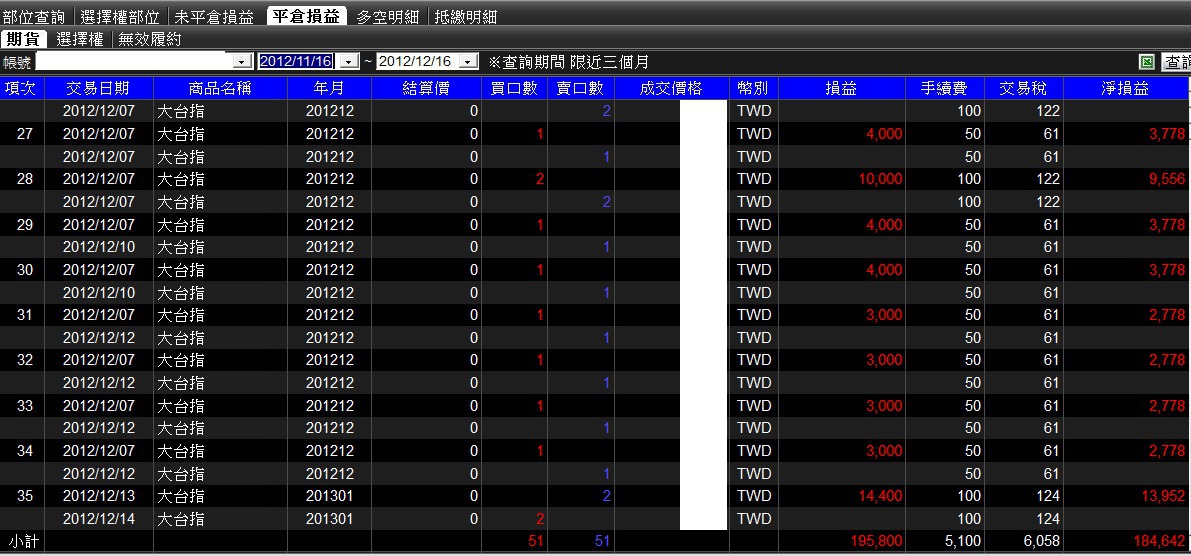Open the start date 2012/11/16 dropdown arrow
This screenshot has height=556, width=1191.
(x=349, y=62)
